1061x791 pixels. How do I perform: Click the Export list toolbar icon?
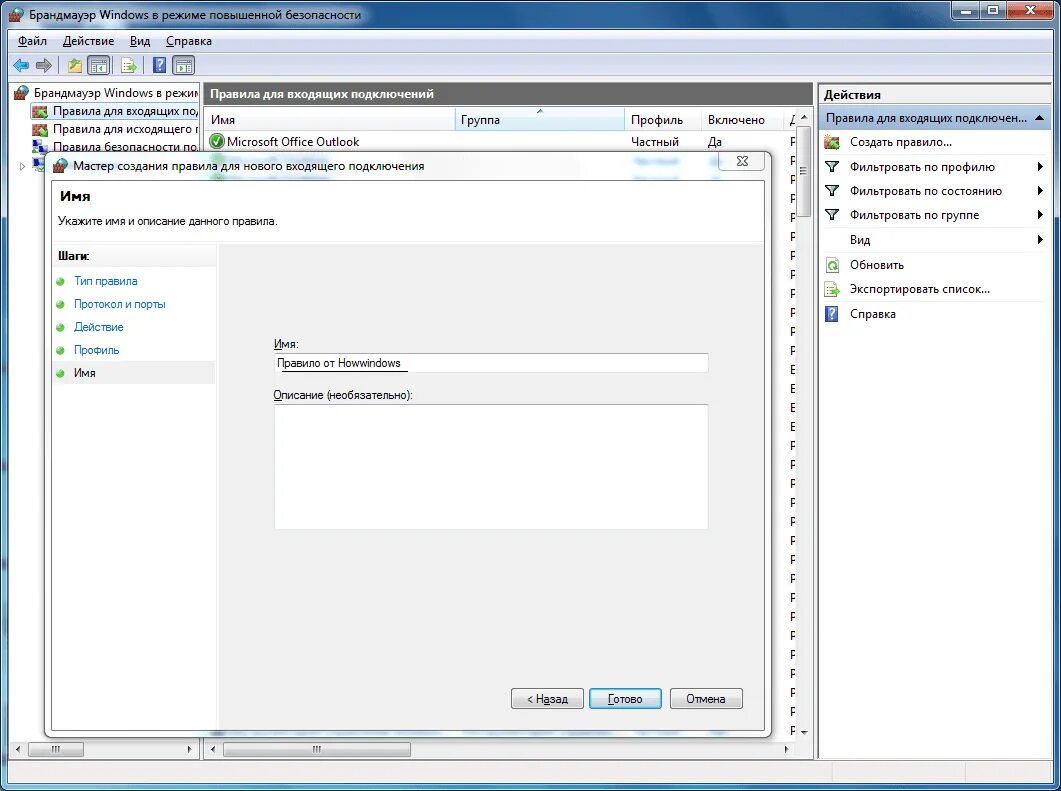pyautogui.click(x=129, y=66)
